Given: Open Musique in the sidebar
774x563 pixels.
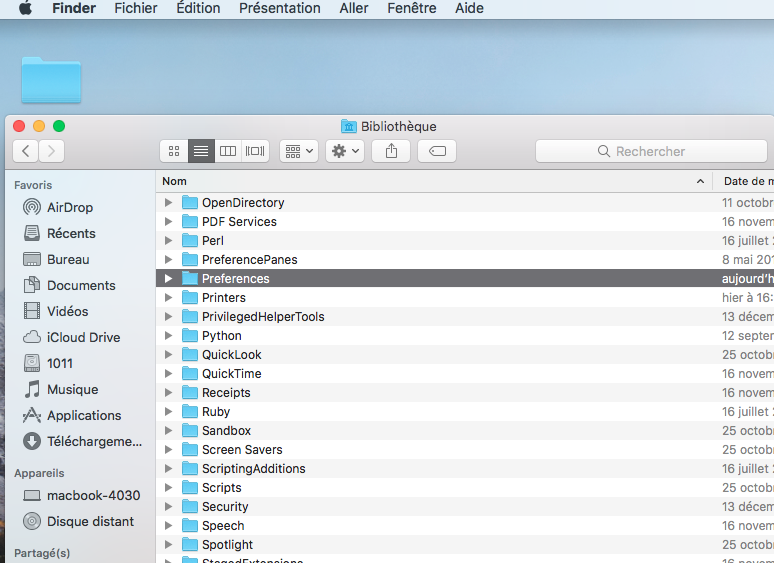Looking at the screenshot, I should 61,389.
